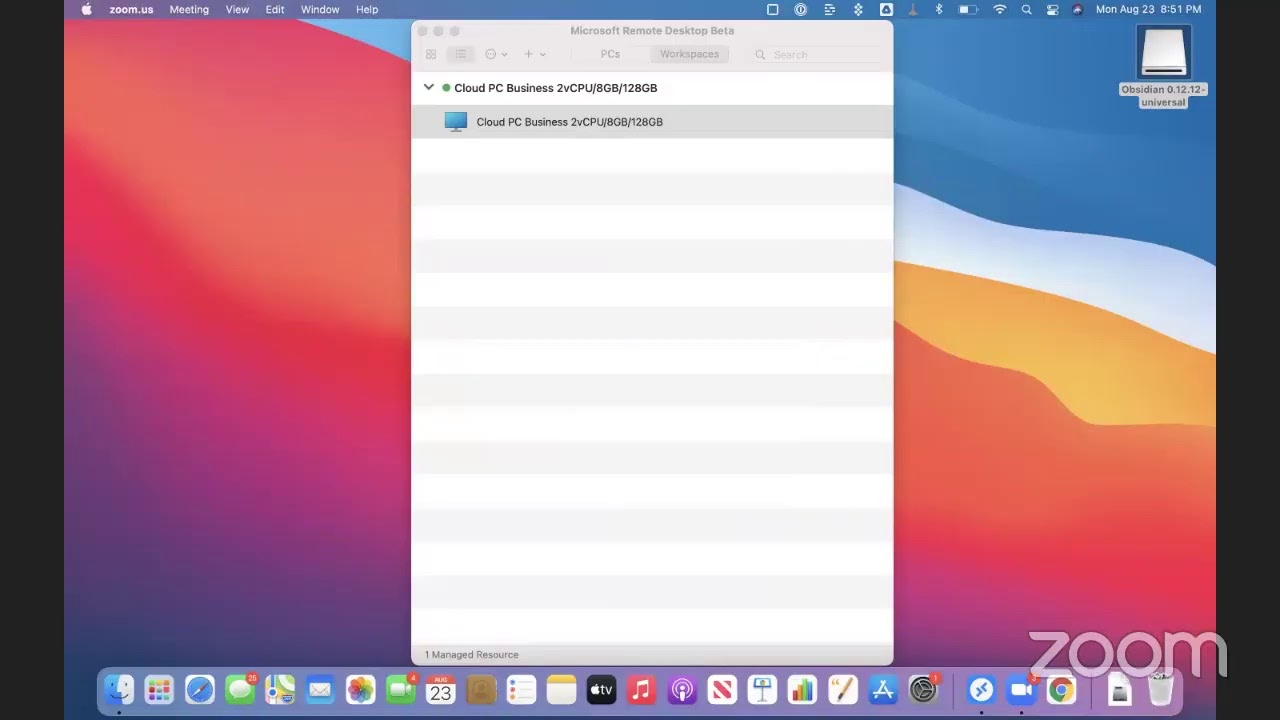Viewport: 1280px width, 720px height.
Task: Click the battery status icon
Action: (968, 9)
